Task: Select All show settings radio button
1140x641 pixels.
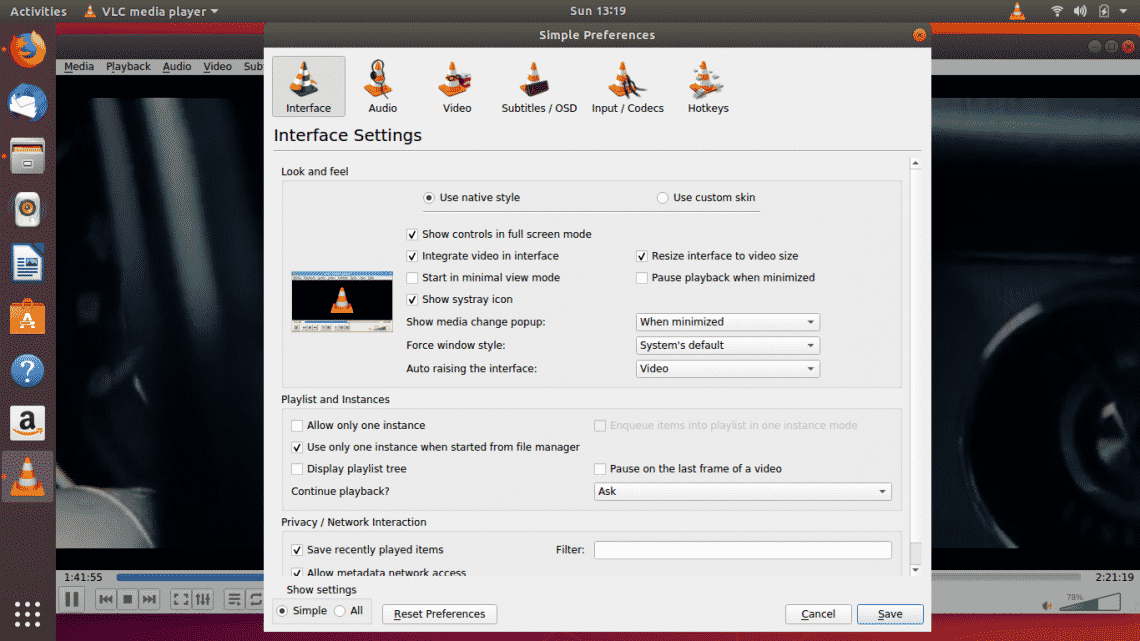Action: 340,611
